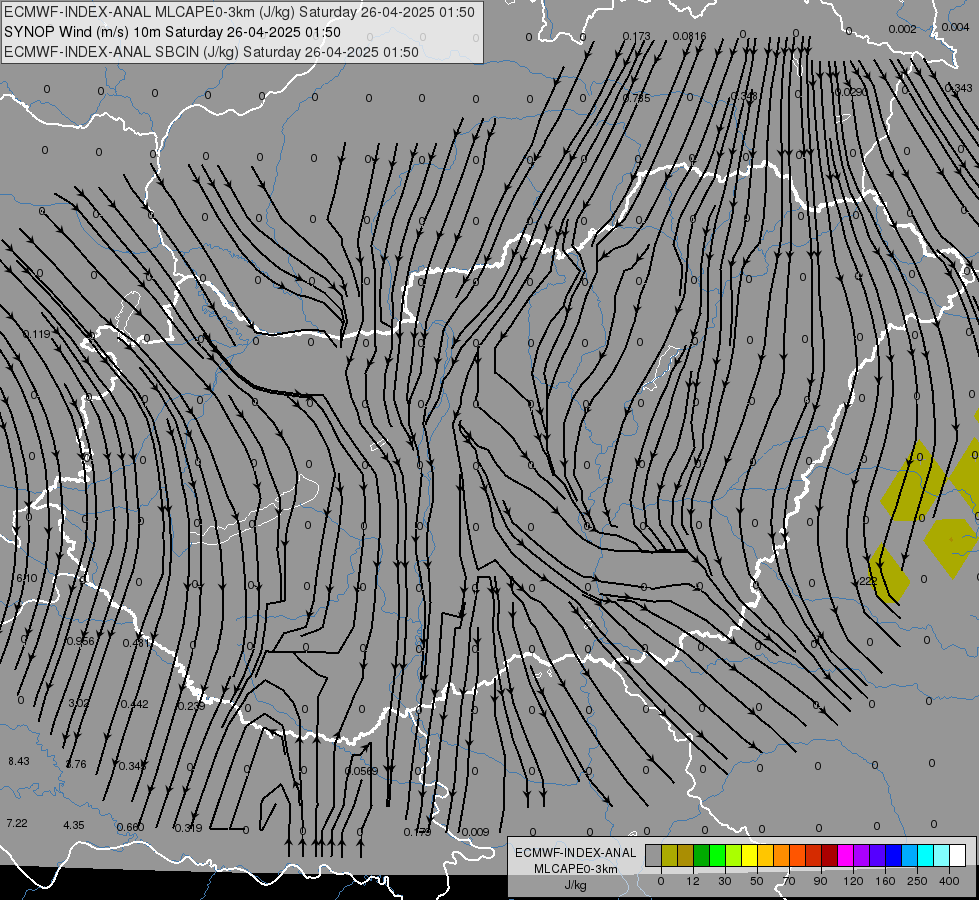Screen dimensions: 979x900
Task: Click the map value 0.002
Action: (x=902, y=29)
